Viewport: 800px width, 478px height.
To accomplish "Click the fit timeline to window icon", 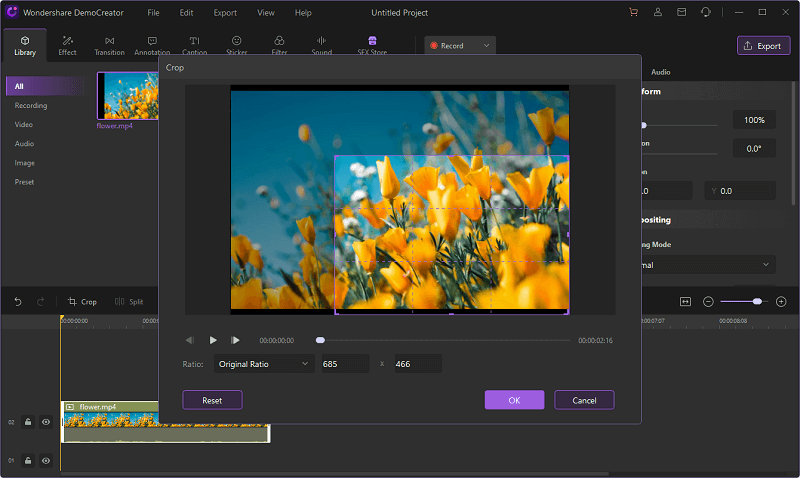I will point(685,301).
